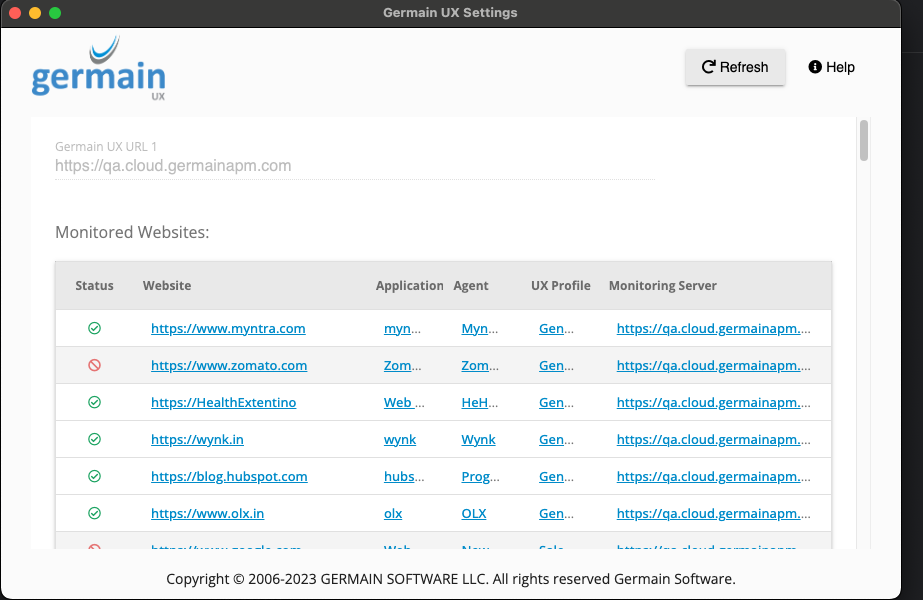This screenshot has height=600, width=923.
Task: Click the Germain UX logo
Action: [x=98, y=70]
